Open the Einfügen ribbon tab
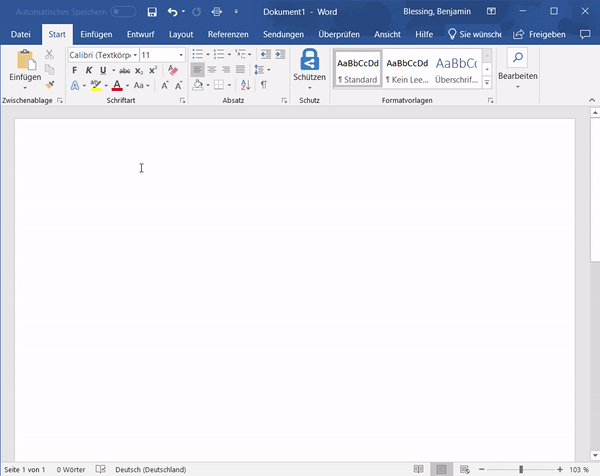The width and height of the screenshot is (600, 476). (x=96, y=34)
